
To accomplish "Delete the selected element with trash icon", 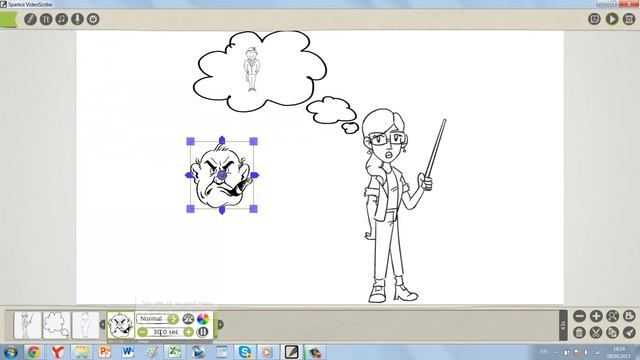I will coord(579,332).
